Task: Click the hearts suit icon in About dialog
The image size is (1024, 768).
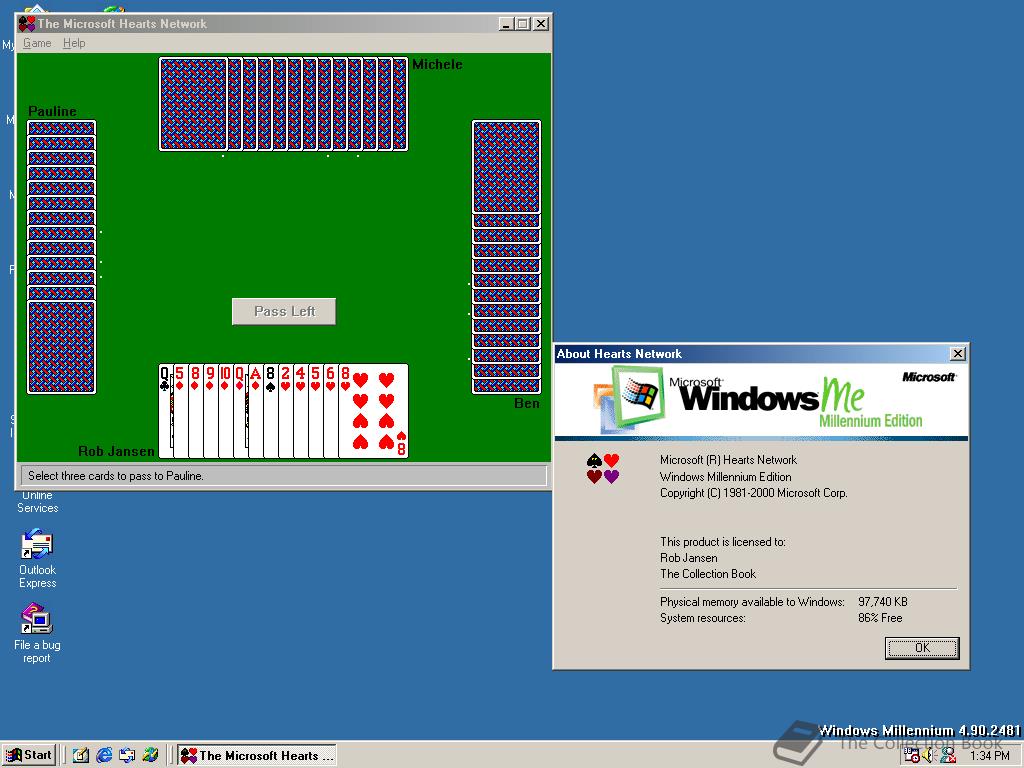Action: point(603,468)
